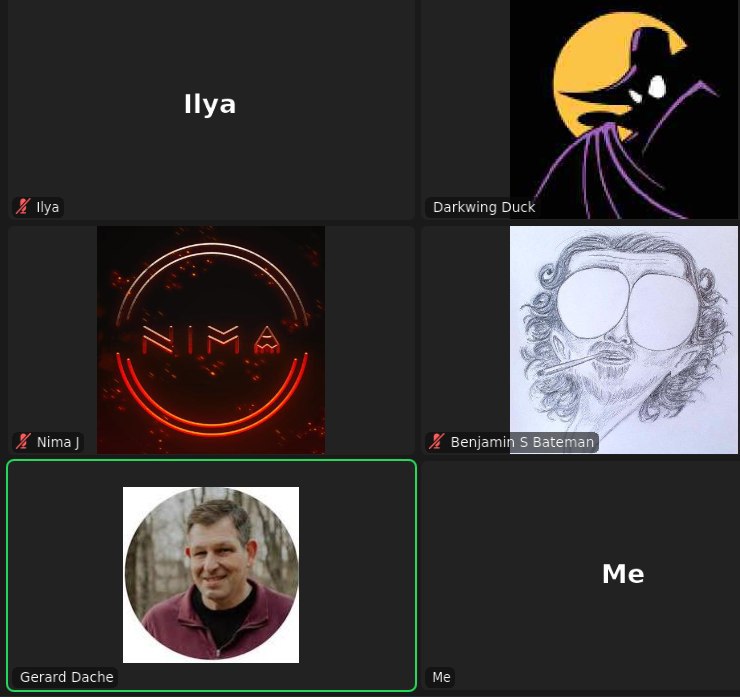Click the Benjamin S Bateman name label
Image resolution: width=740 pixels, height=697 pixels.
[522, 441]
